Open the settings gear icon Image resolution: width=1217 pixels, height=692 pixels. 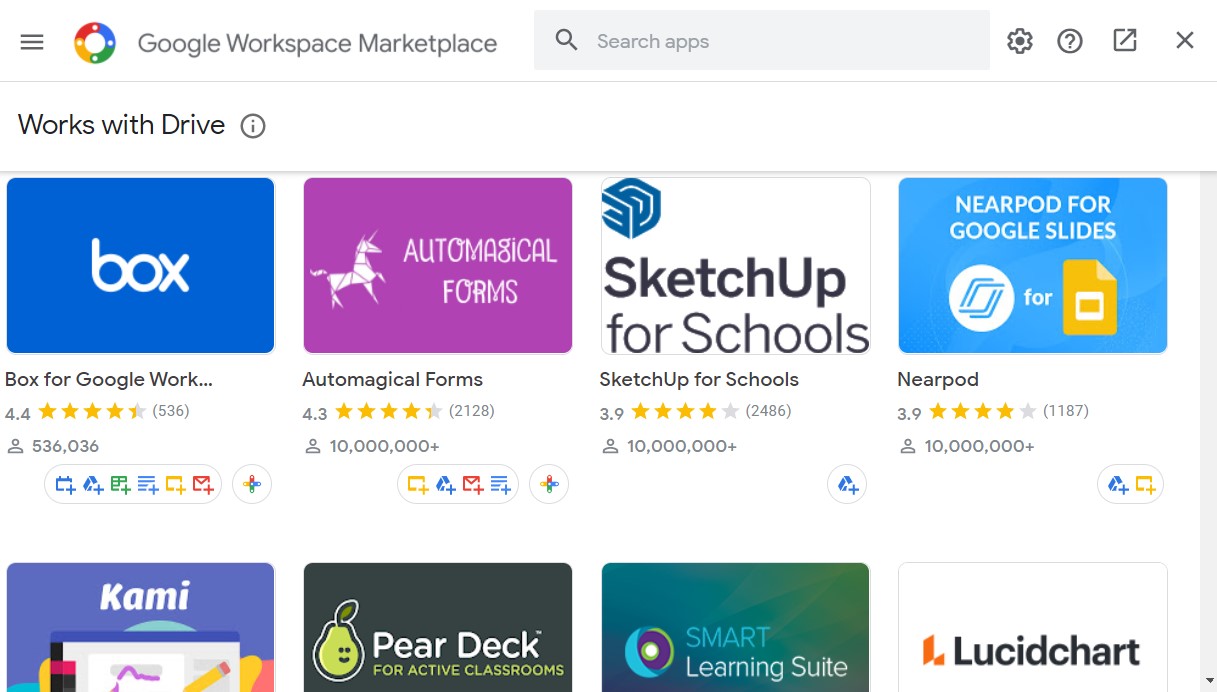tap(1020, 41)
